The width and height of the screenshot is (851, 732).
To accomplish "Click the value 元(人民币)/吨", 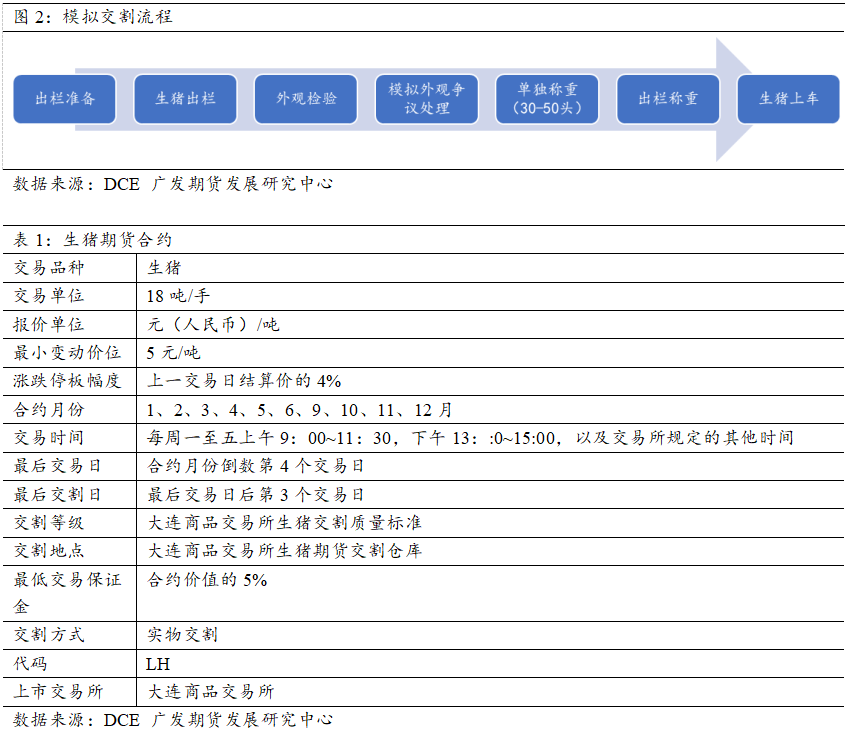I will coord(213,324).
